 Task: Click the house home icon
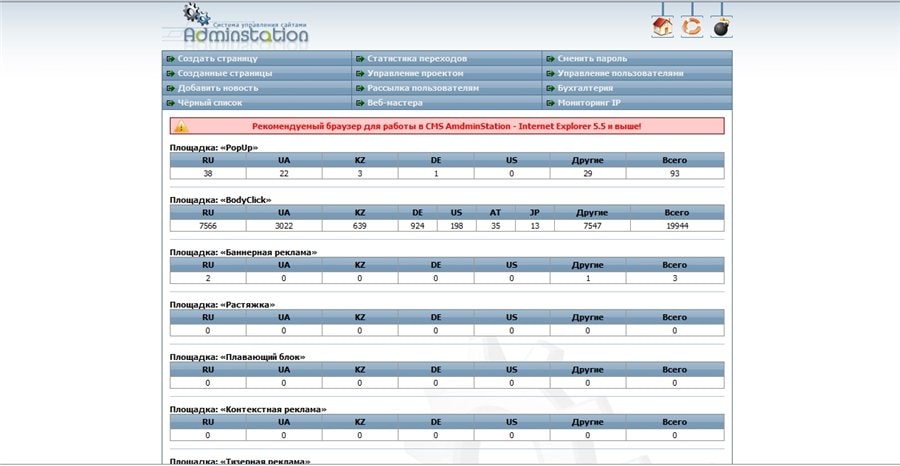662,26
